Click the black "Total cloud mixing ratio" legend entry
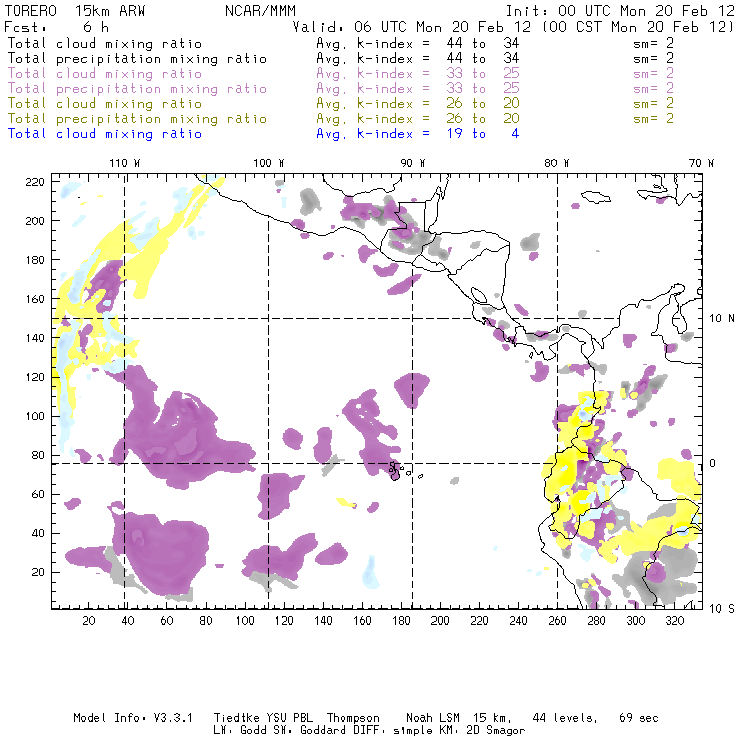The height and width of the screenshot is (740, 740). [x=105, y=43]
